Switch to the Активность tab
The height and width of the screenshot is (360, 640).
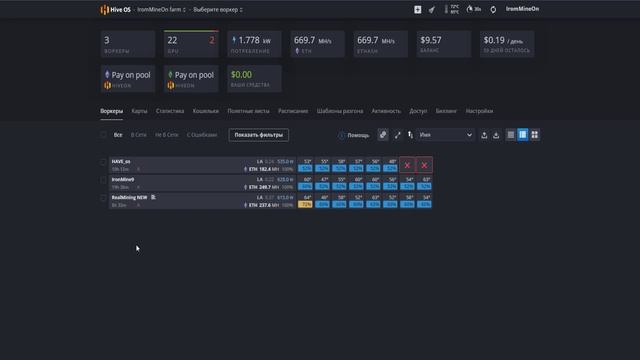tap(386, 111)
